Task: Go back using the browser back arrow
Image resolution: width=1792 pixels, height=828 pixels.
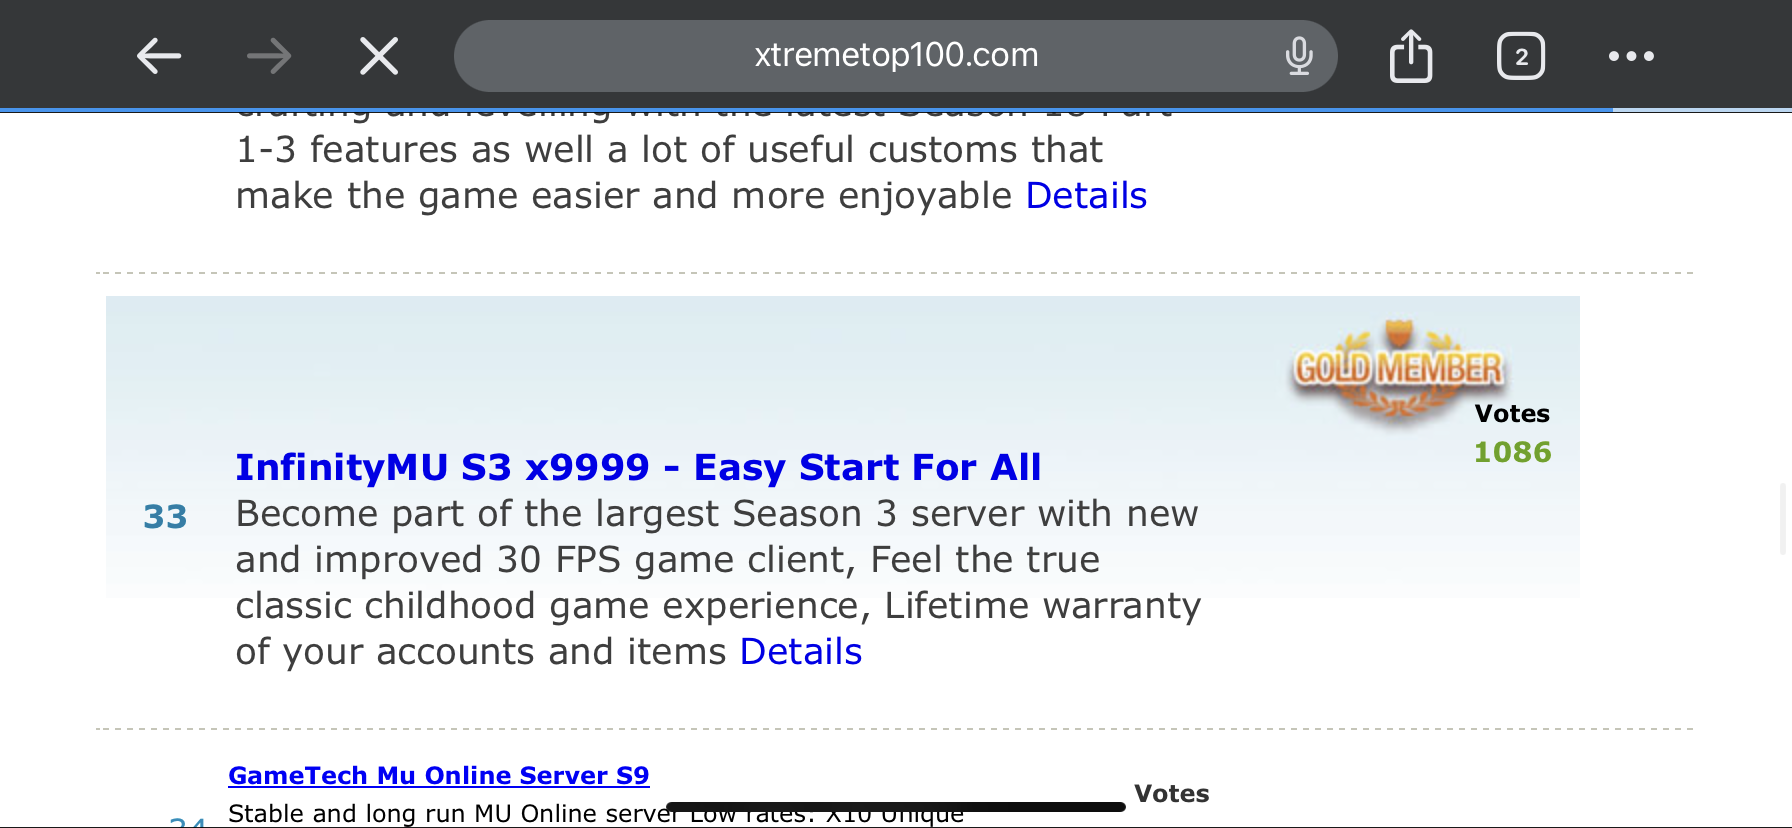Action: [159, 56]
